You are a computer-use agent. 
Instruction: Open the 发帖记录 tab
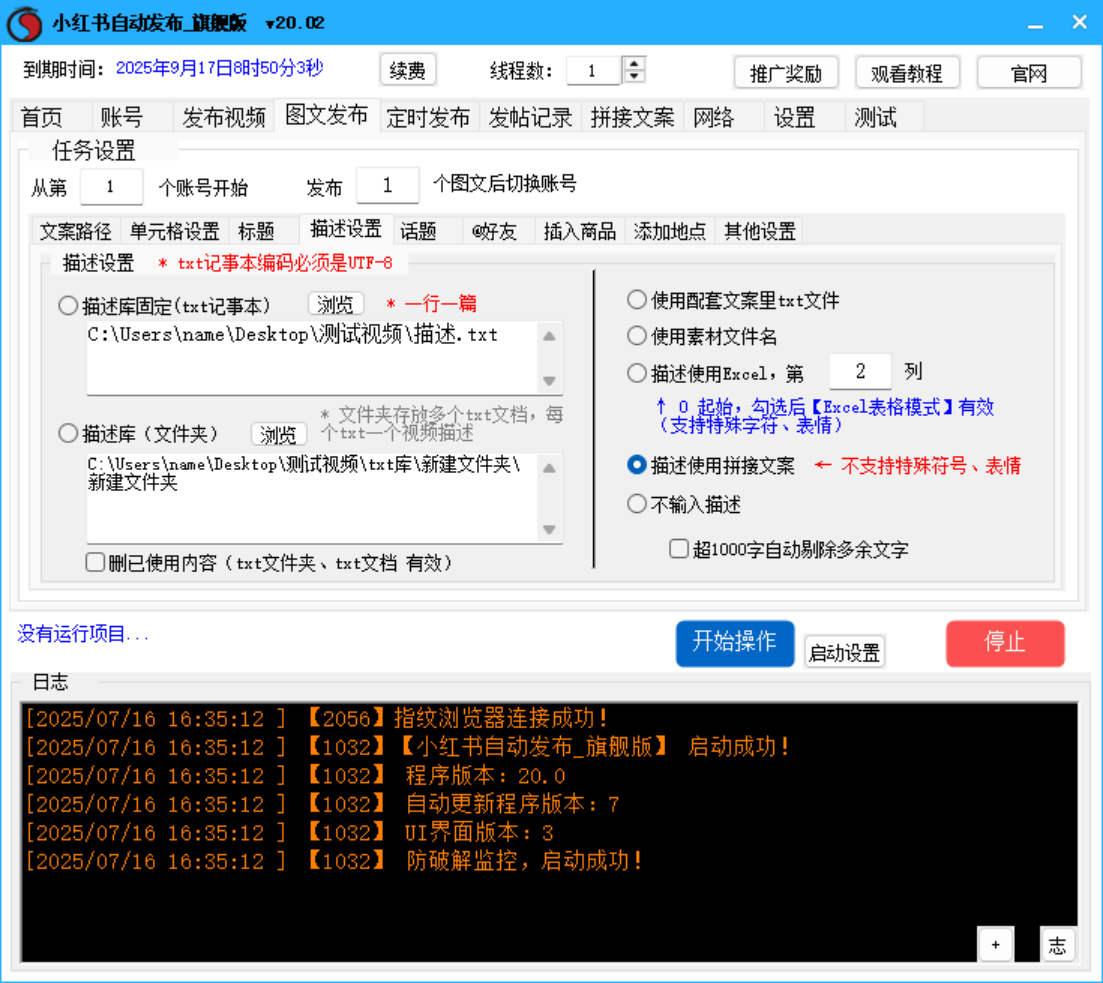530,117
